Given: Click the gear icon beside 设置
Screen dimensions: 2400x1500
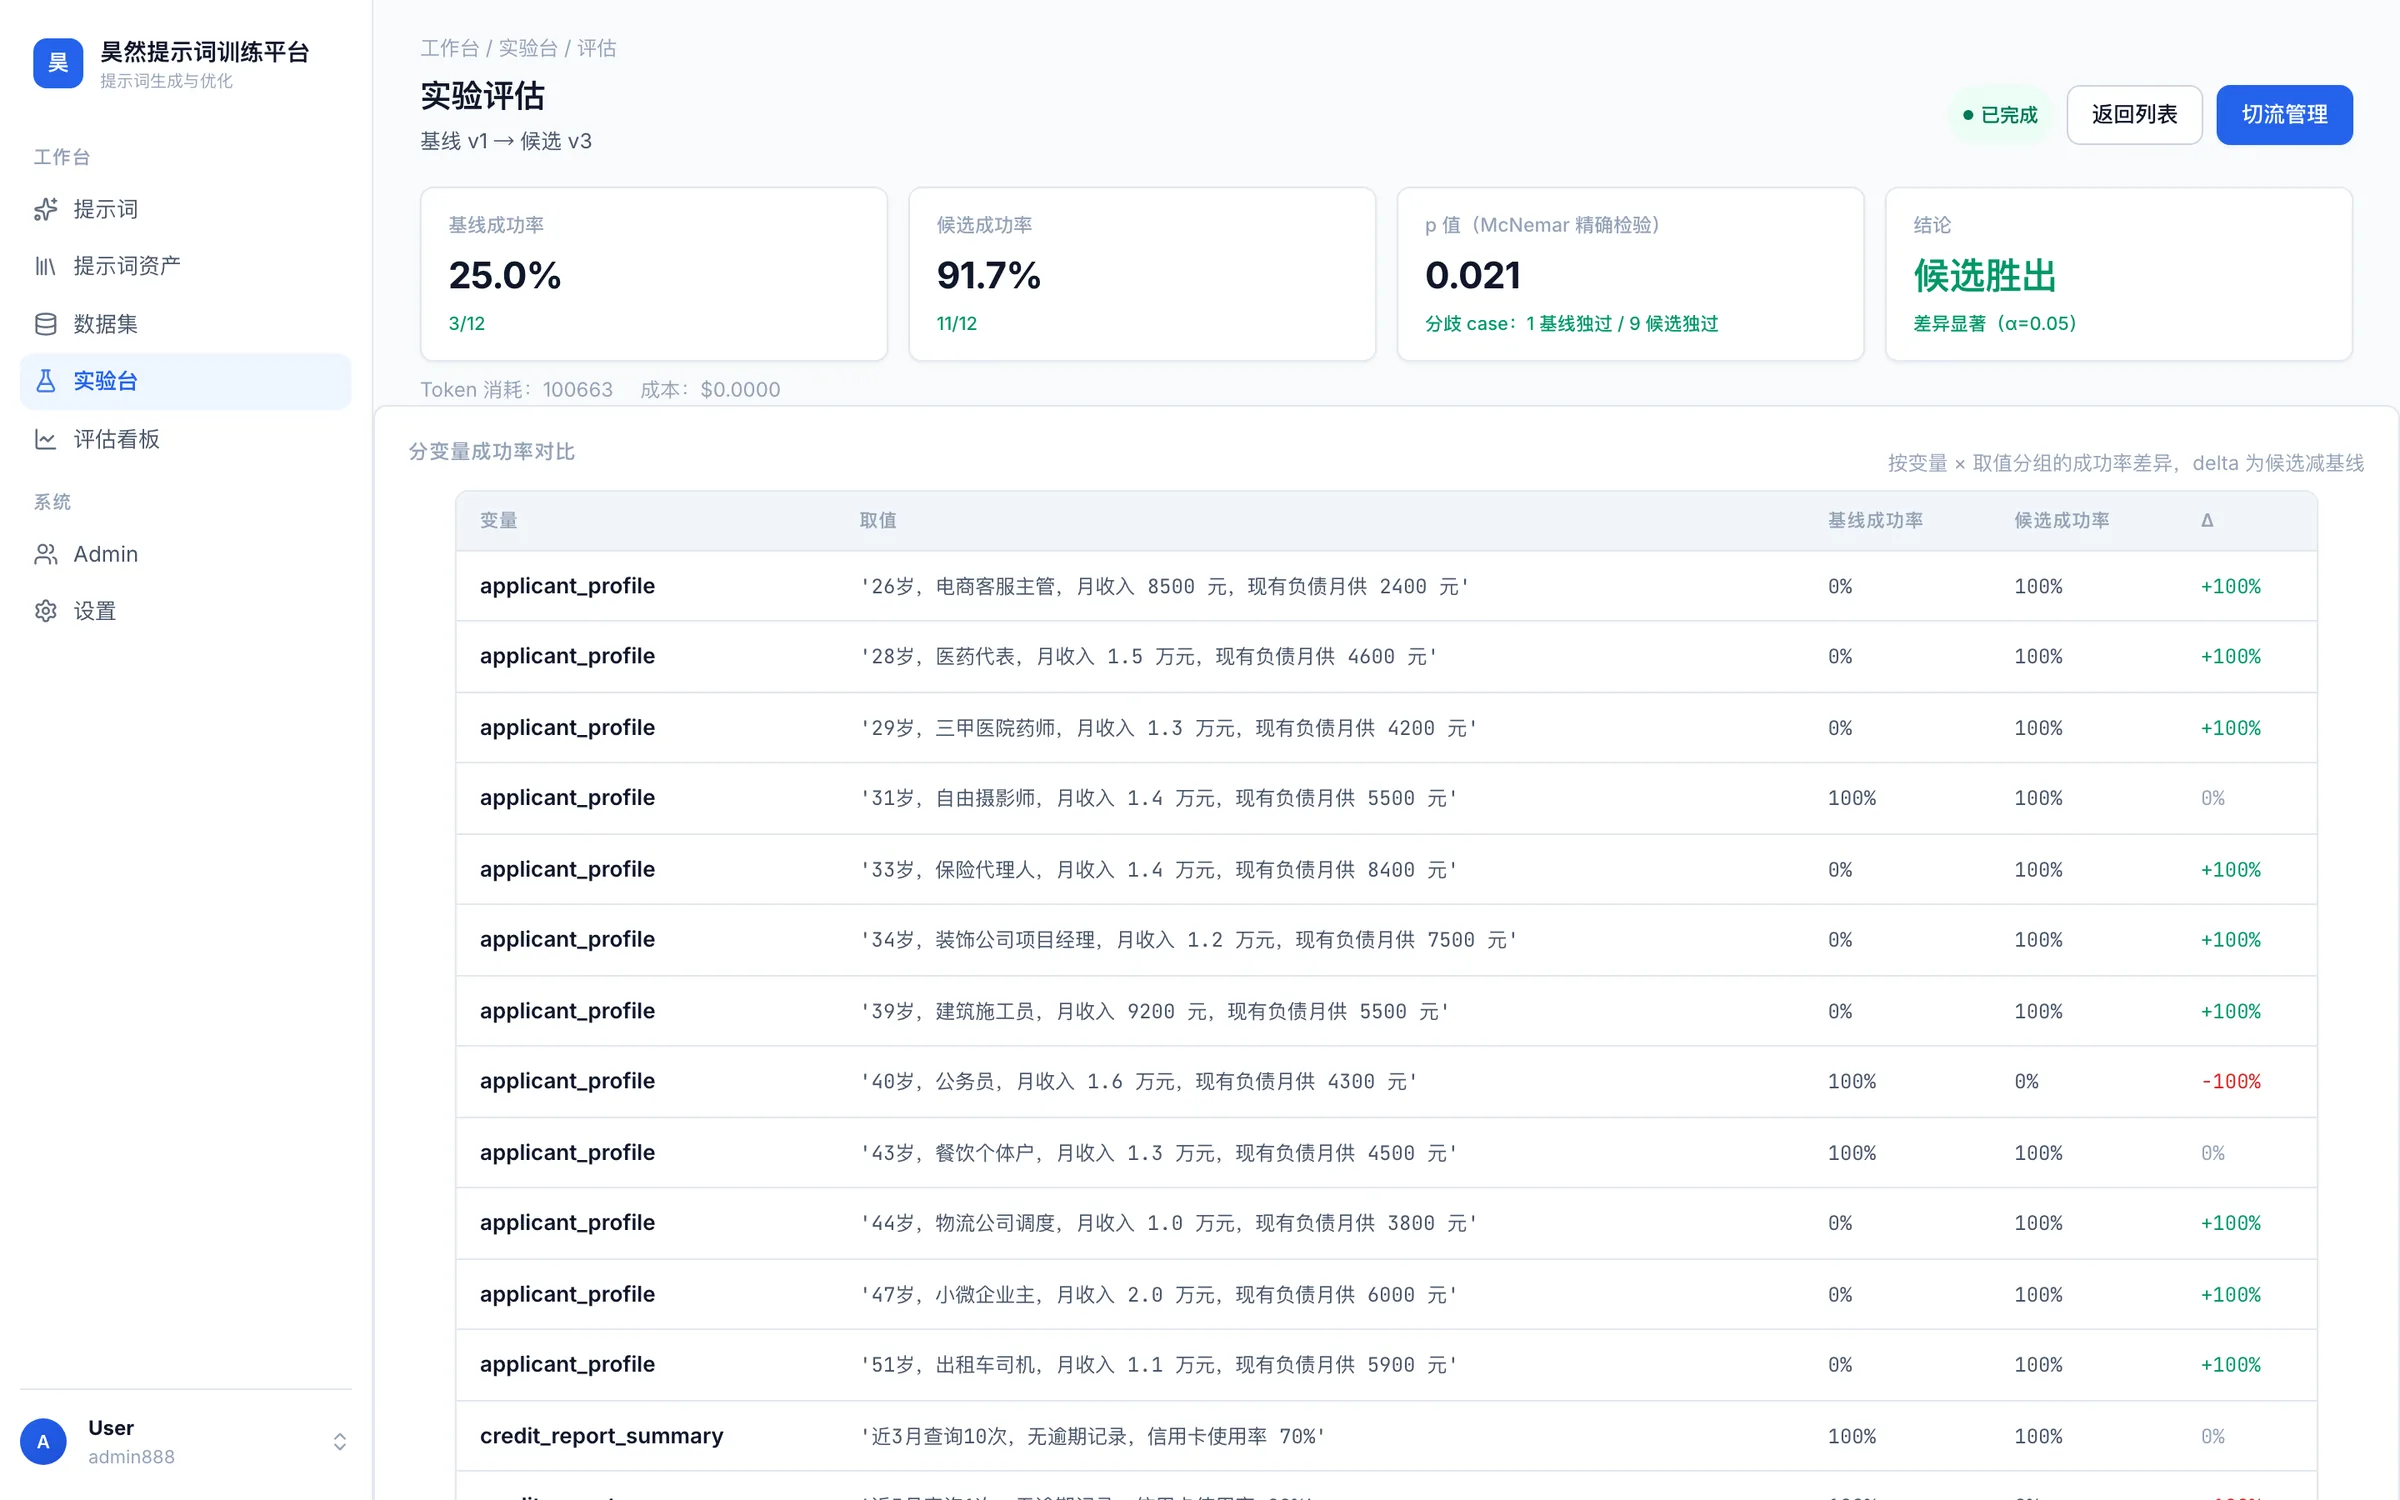Looking at the screenshot, I should tap(46, 611).
